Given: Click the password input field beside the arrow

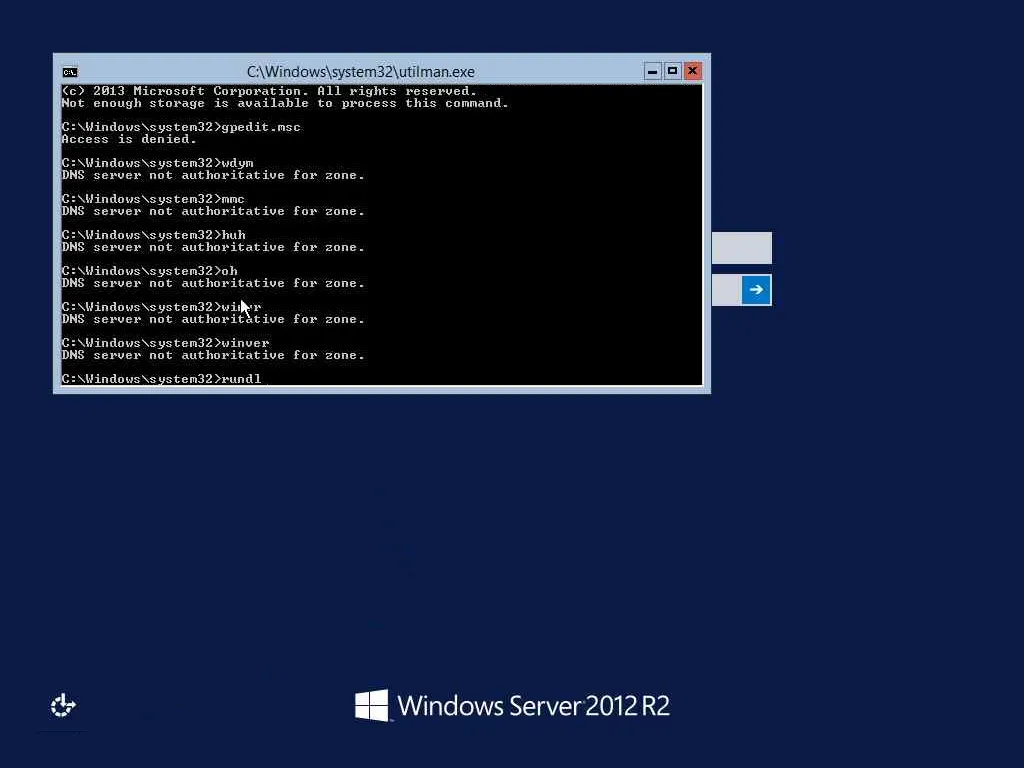Looking at the screenshot, I should click(727, 290).
